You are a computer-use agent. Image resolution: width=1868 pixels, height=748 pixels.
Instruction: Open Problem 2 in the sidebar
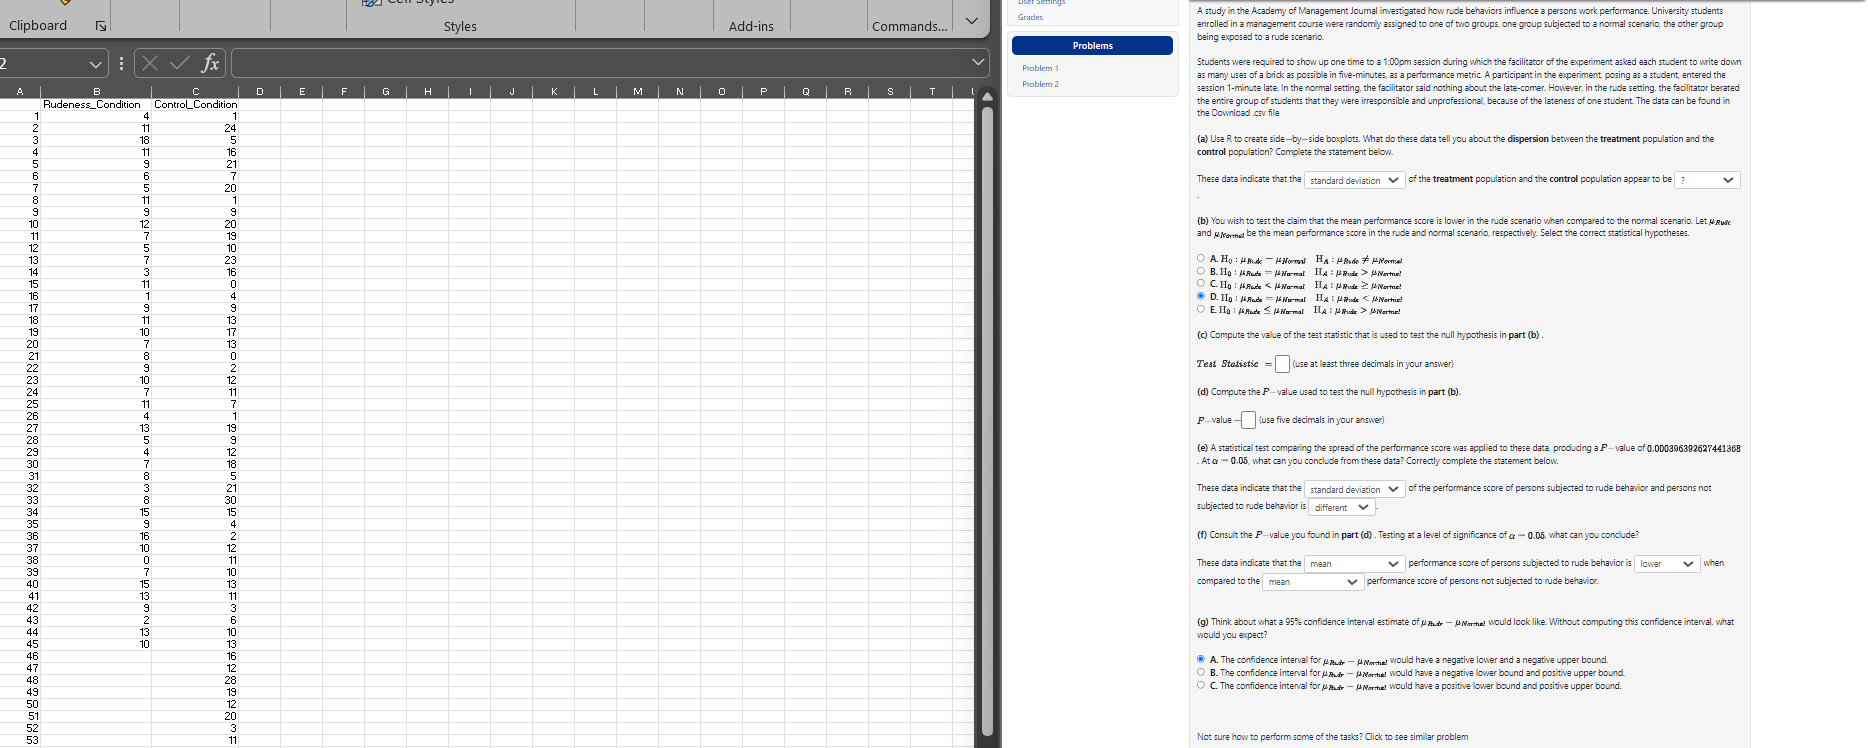(1040, 84)
